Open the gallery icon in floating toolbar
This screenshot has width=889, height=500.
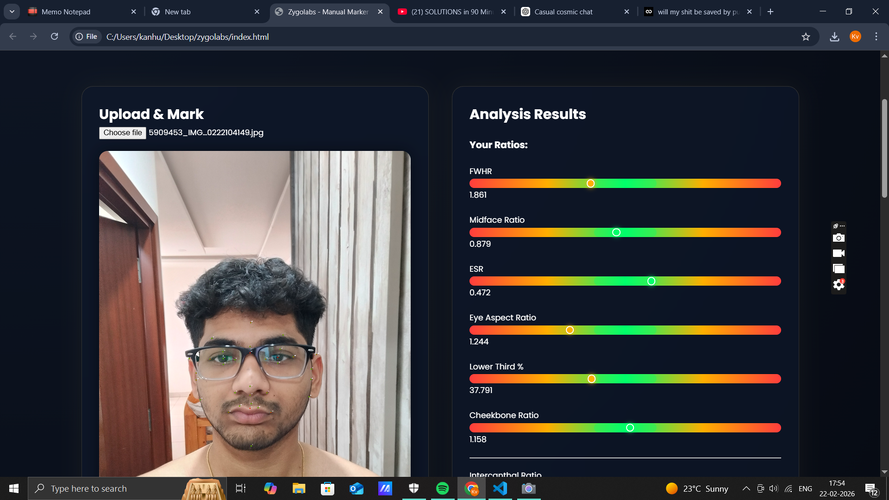pyautogui.click(x=838, y=268)
